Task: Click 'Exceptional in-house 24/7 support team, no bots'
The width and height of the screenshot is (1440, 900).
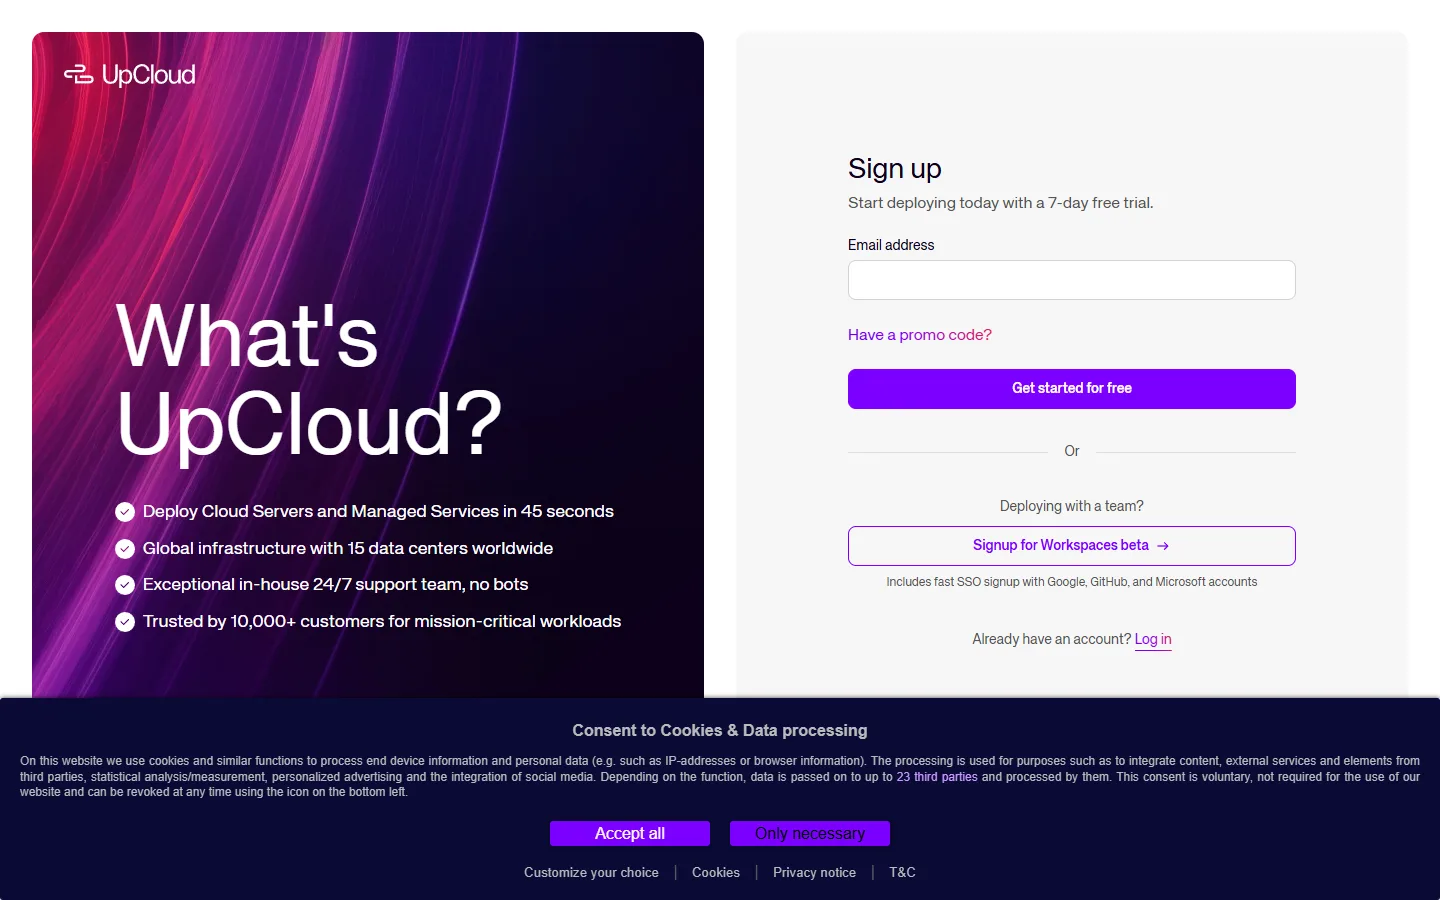Action: [335, 585]
